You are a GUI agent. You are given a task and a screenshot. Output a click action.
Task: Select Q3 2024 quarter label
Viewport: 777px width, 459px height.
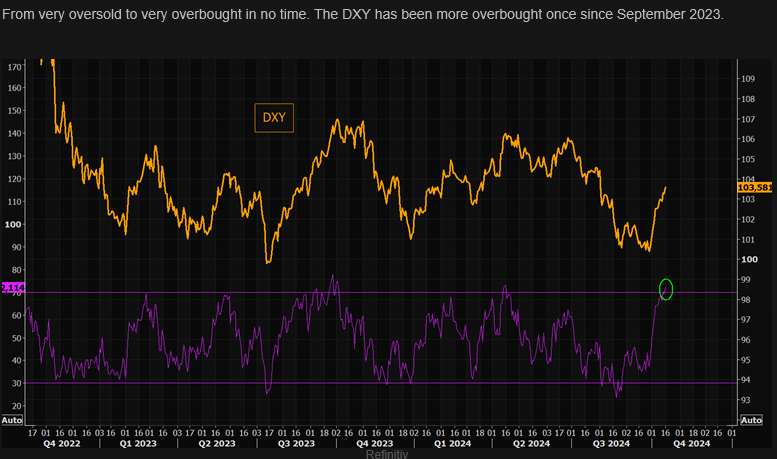pos(610,441)
